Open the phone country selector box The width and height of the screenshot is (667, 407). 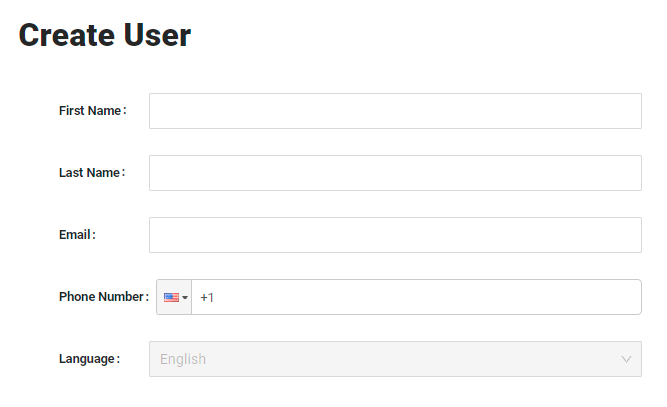(175, 298)
